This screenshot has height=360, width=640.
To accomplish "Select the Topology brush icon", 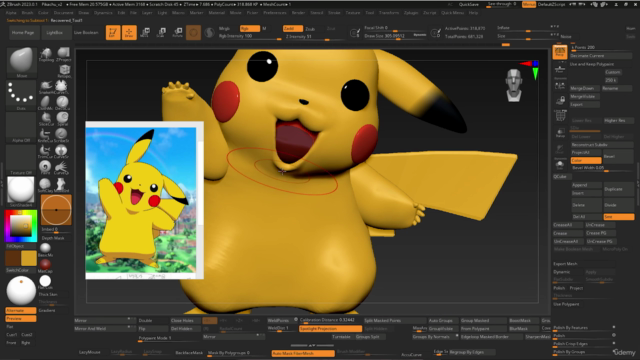I will coord(46,54).
